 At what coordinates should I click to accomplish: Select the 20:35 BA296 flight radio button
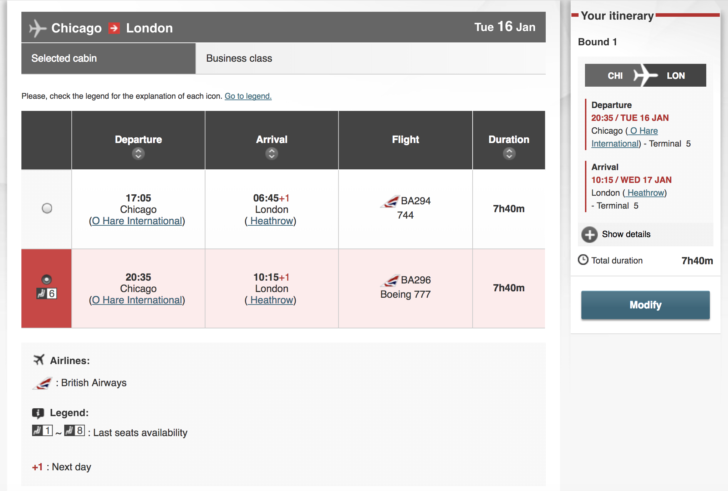coord(46,279)
